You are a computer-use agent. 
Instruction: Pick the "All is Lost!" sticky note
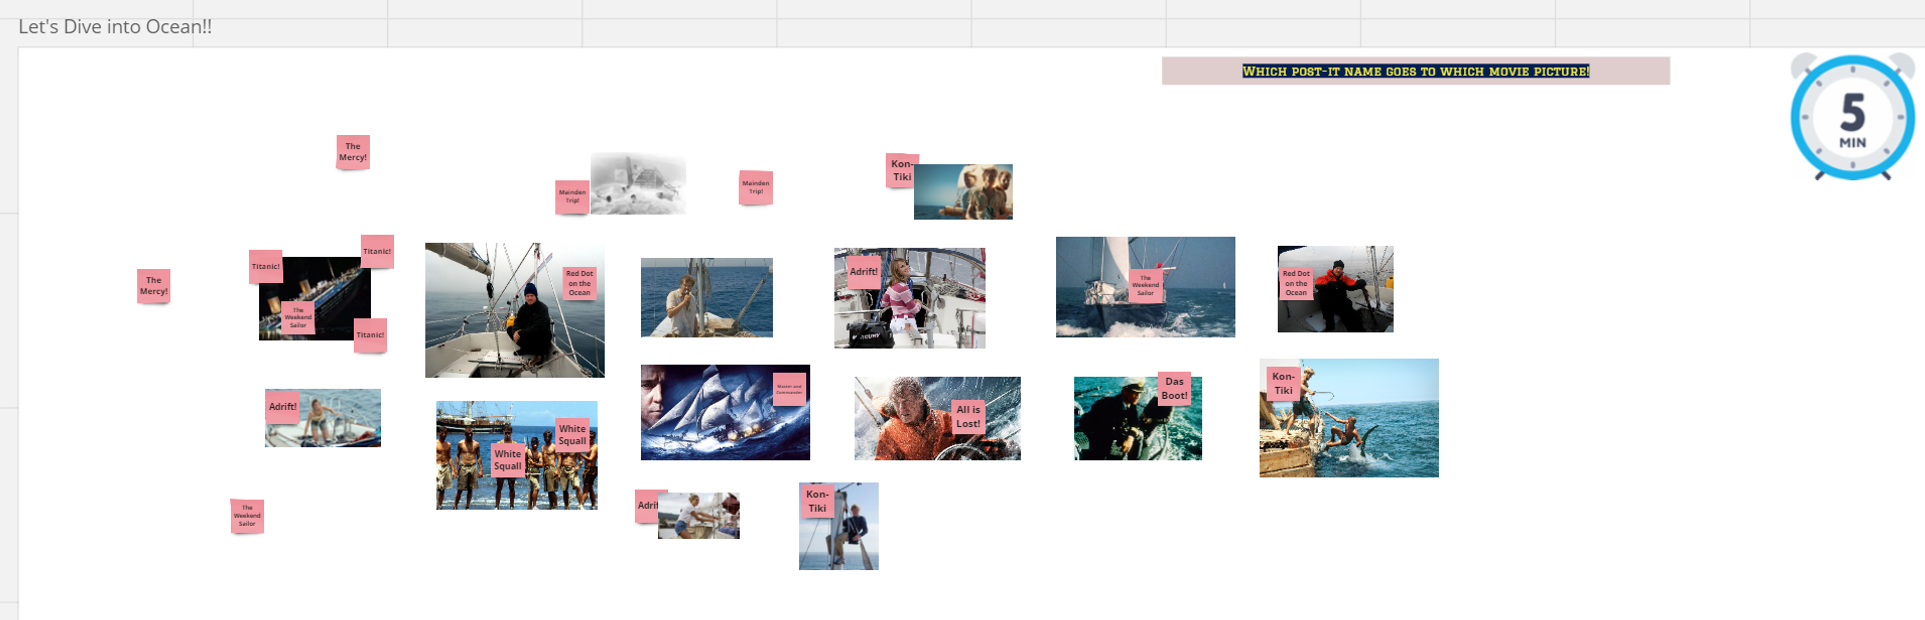[968, 417]
